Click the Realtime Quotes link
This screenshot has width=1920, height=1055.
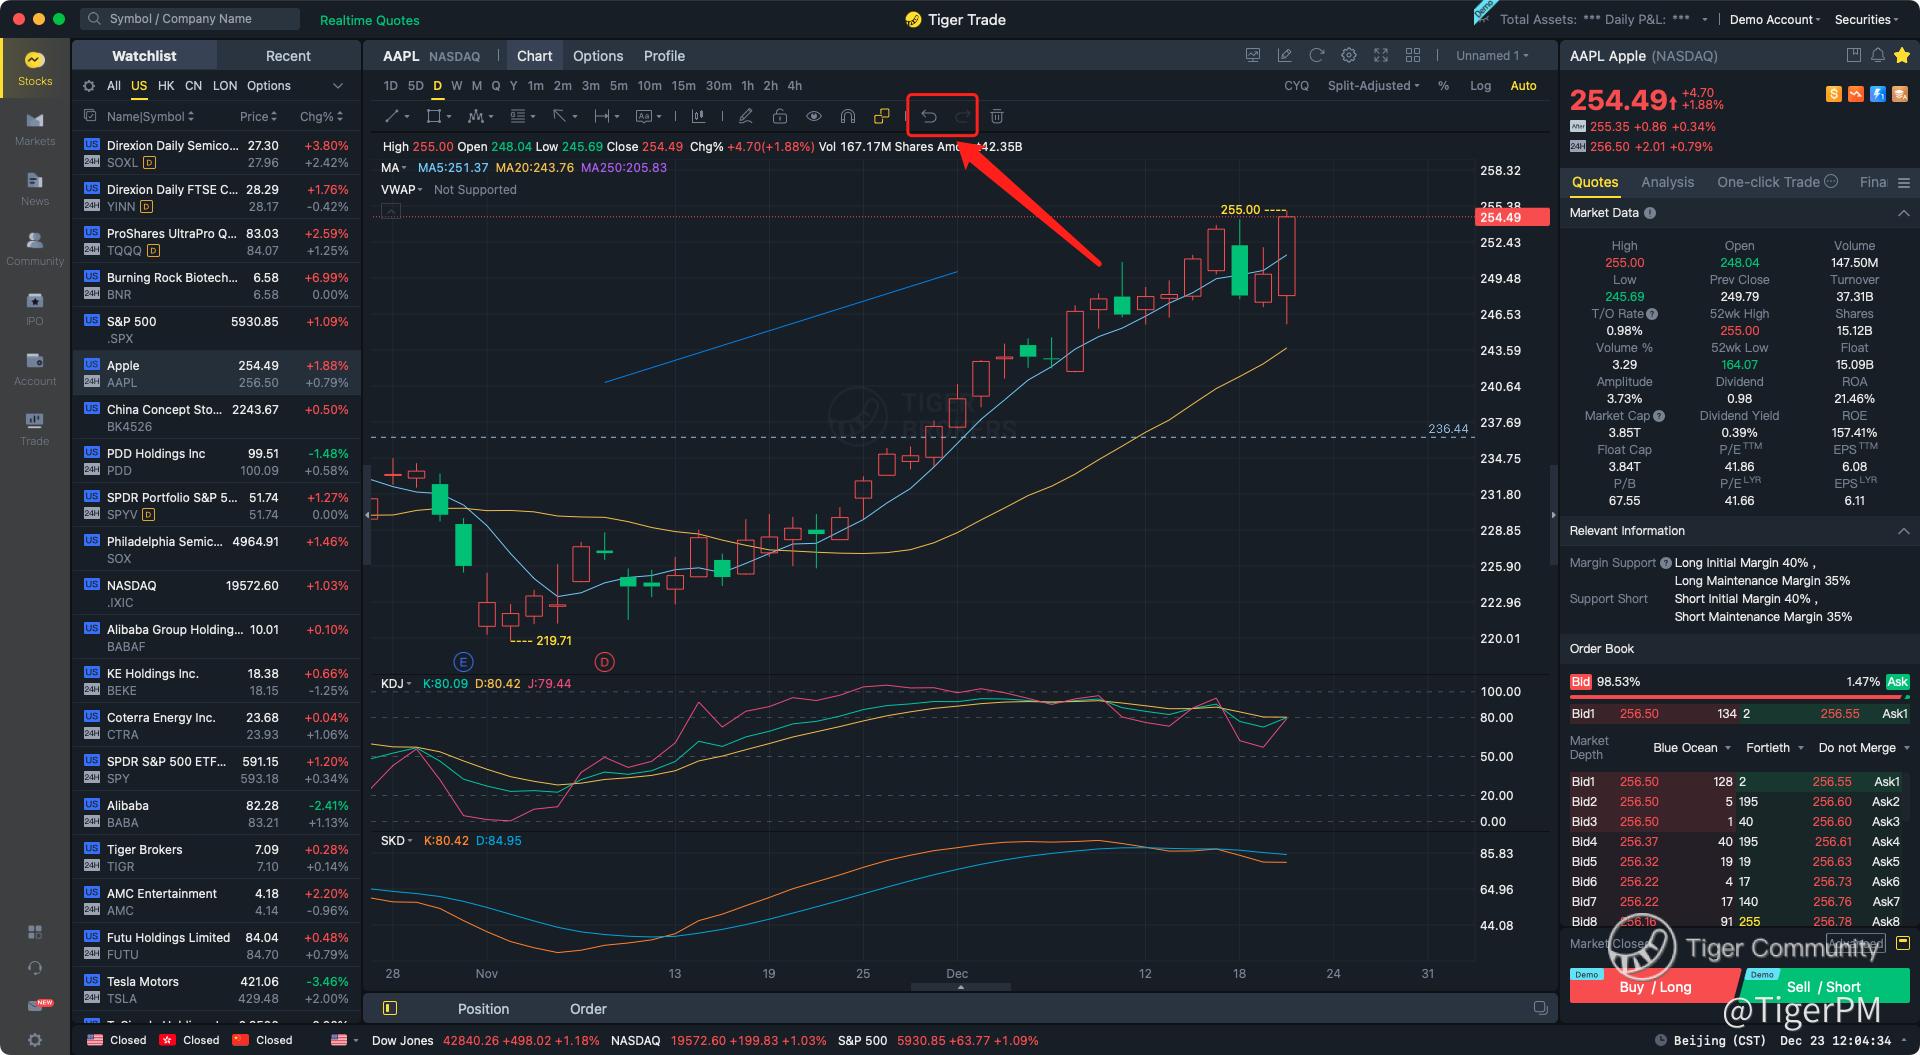[x=369, y=20]
